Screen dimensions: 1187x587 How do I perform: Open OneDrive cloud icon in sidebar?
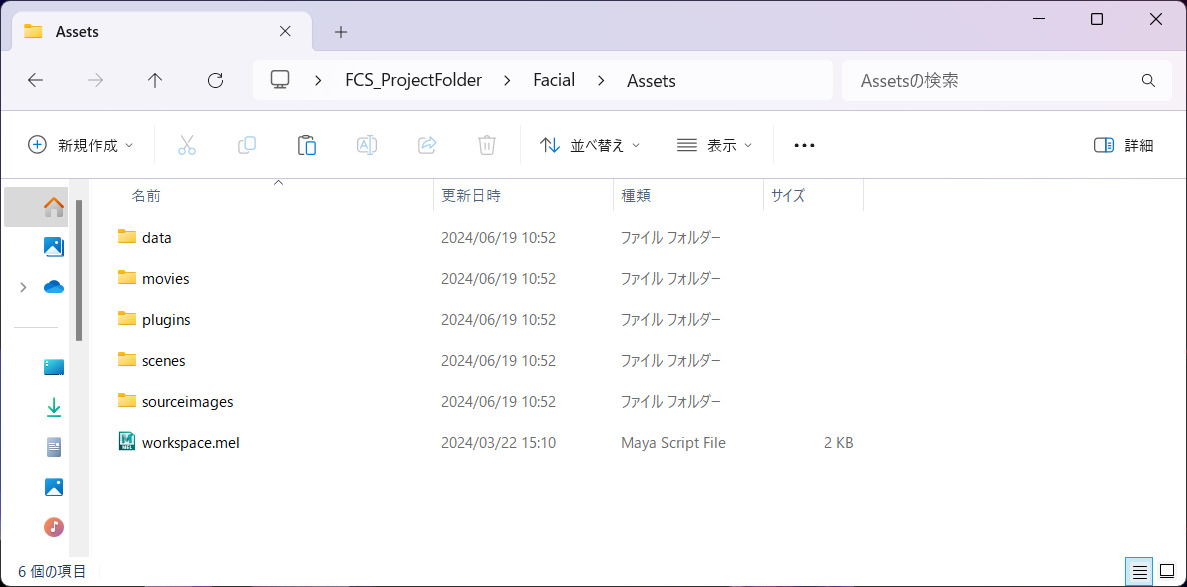54,287
